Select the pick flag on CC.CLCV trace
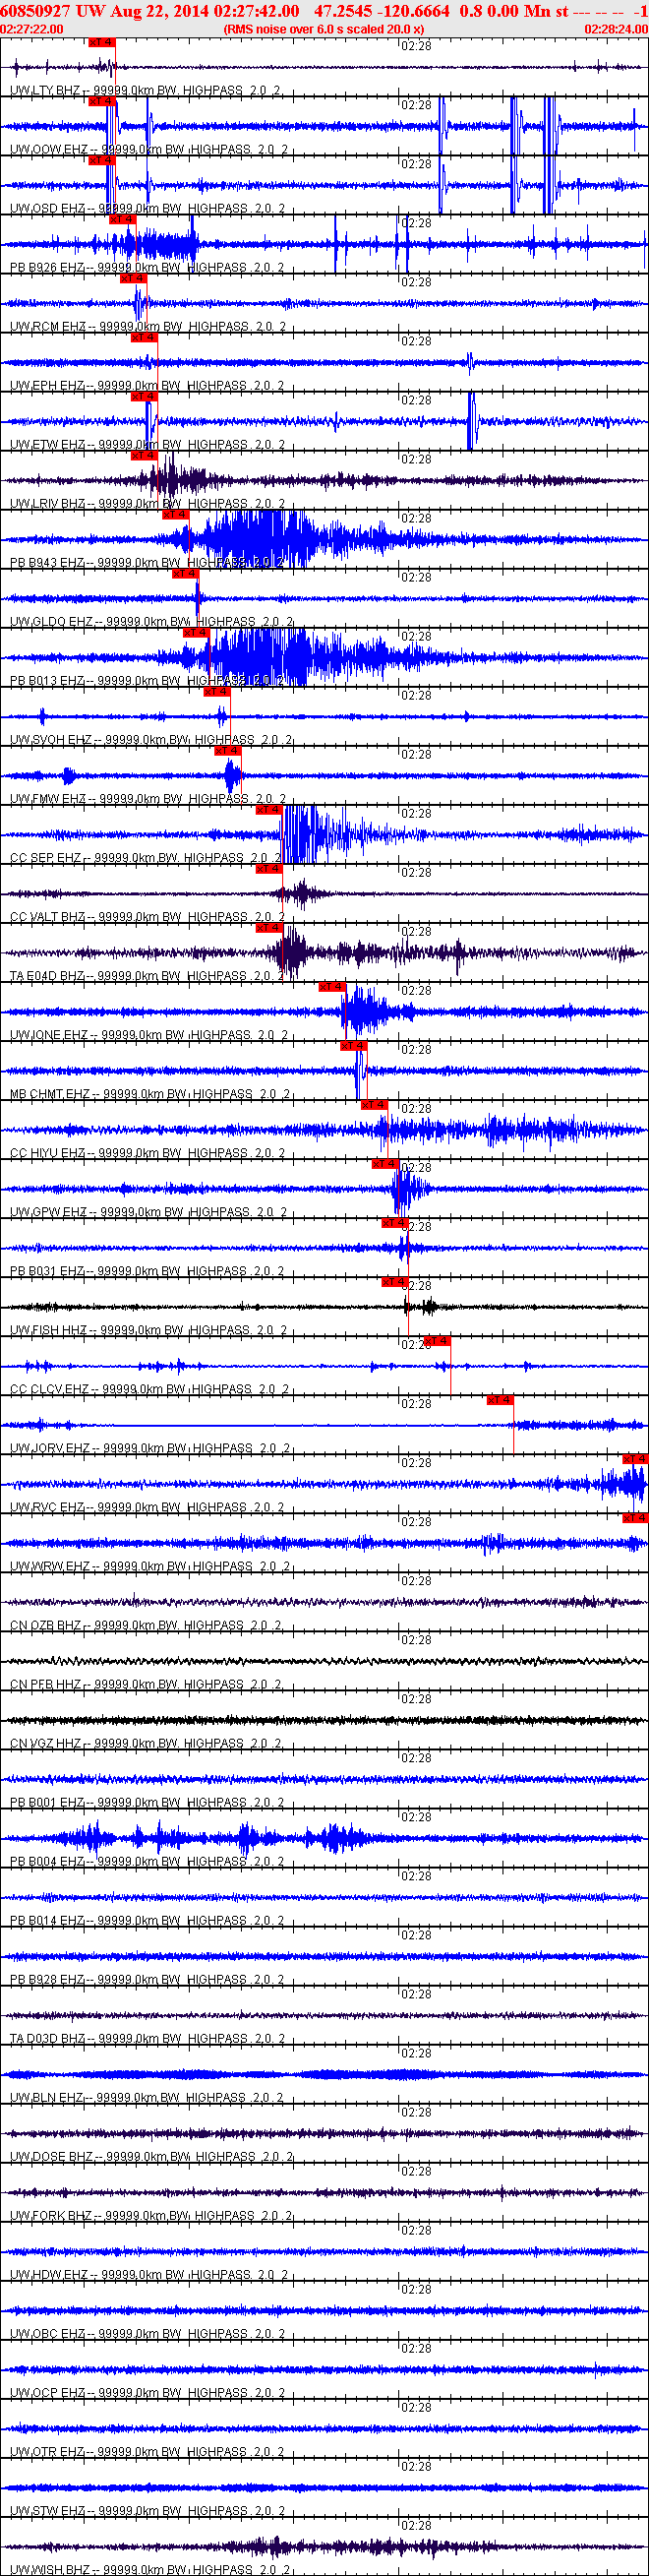 coord(437,1341)
